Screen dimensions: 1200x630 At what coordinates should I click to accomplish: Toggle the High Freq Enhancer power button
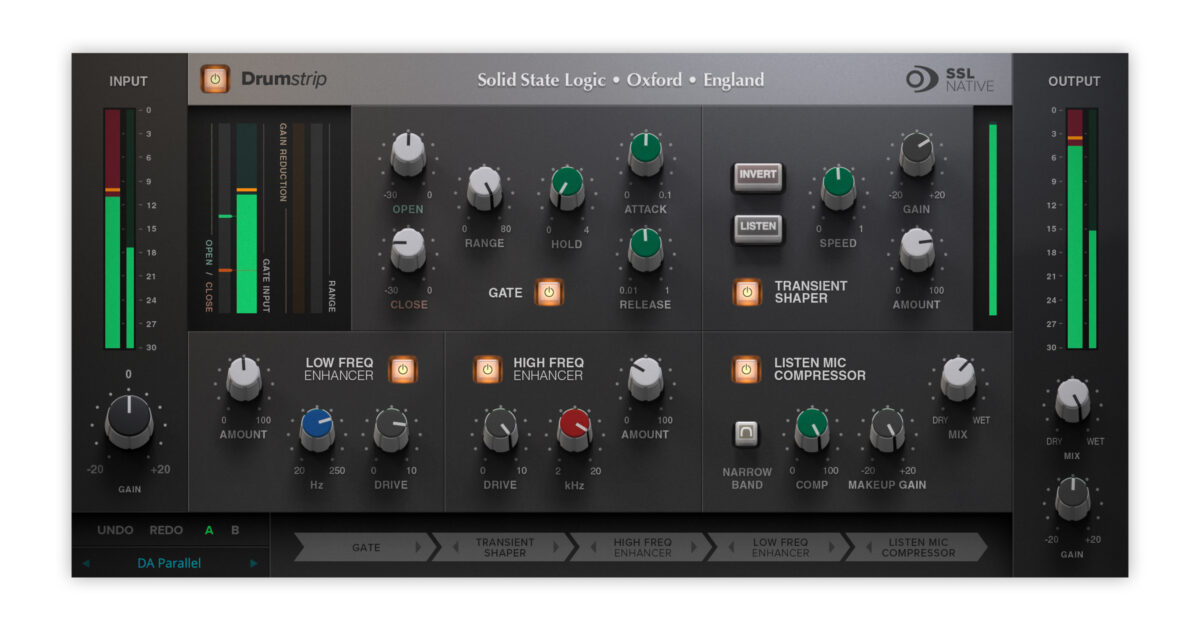point(487,369)
